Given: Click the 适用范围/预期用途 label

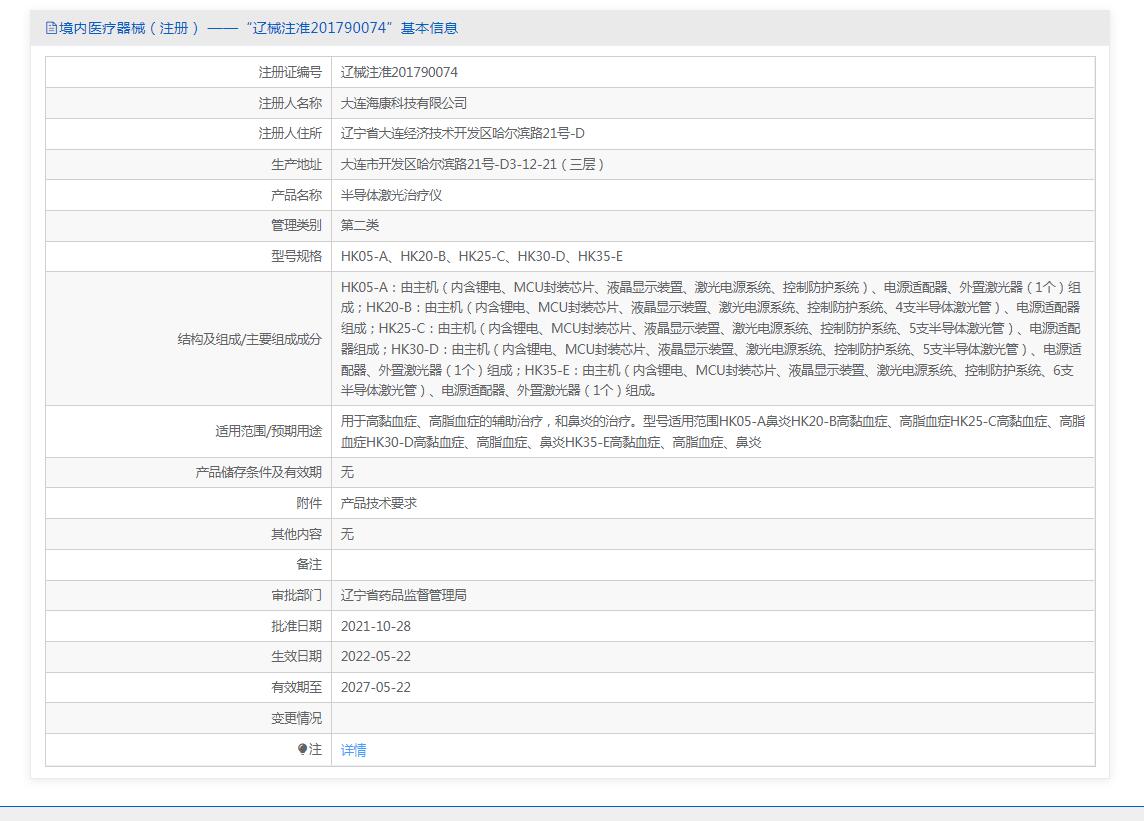Looking at the screenshot, I should click(268, 431).
